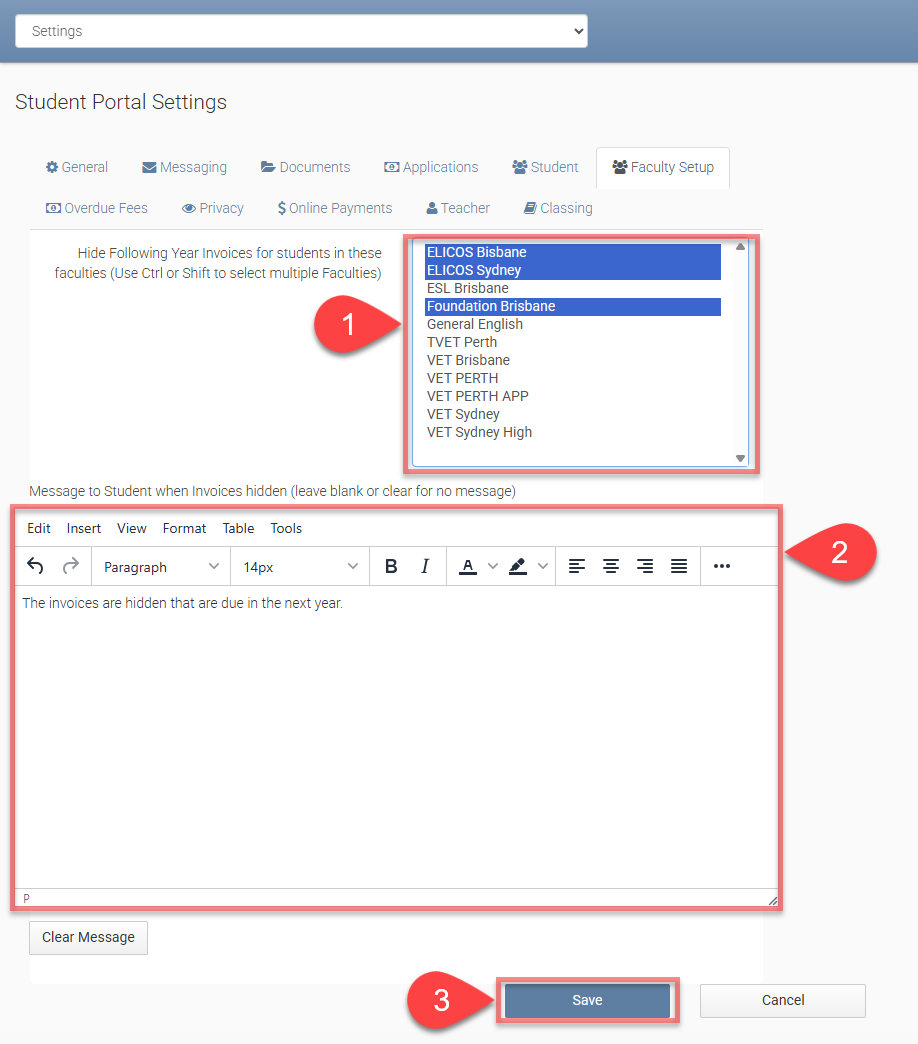
Task: Expand the Paragraph format dropdown
Action: click(161, 567)
